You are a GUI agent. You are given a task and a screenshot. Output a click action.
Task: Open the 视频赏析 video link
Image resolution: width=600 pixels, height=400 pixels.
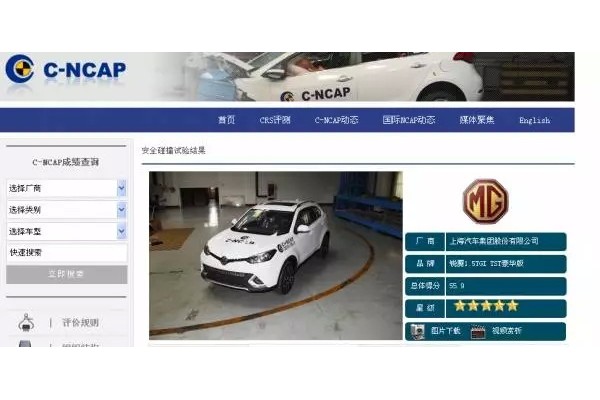(x=507, y=331)
